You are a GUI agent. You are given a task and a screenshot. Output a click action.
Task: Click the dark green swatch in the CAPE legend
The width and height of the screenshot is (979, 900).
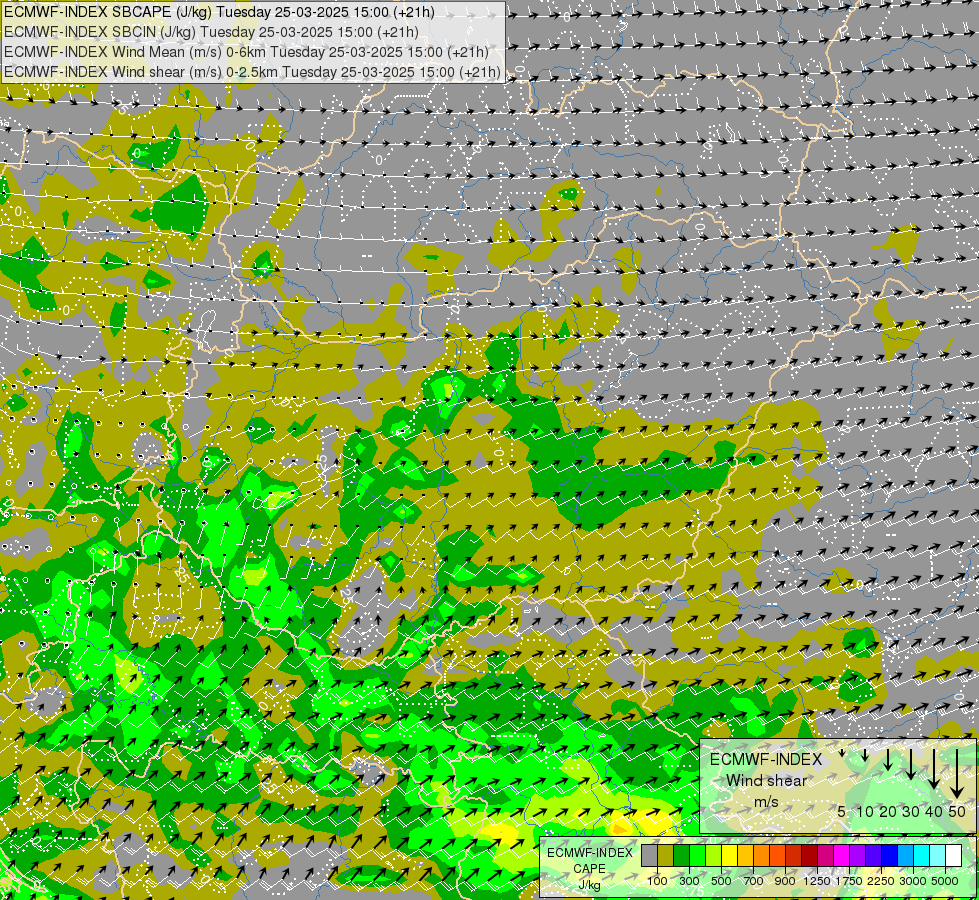pos(681,855)
